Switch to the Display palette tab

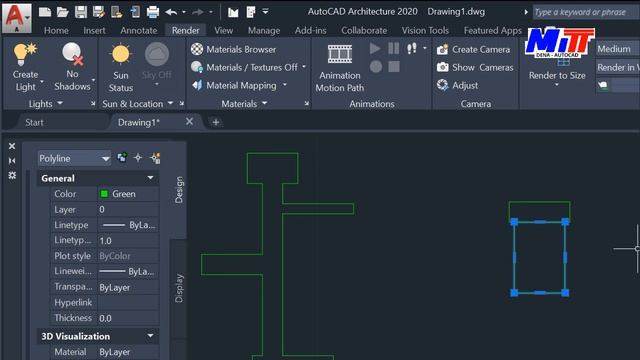tap(179, 288)
